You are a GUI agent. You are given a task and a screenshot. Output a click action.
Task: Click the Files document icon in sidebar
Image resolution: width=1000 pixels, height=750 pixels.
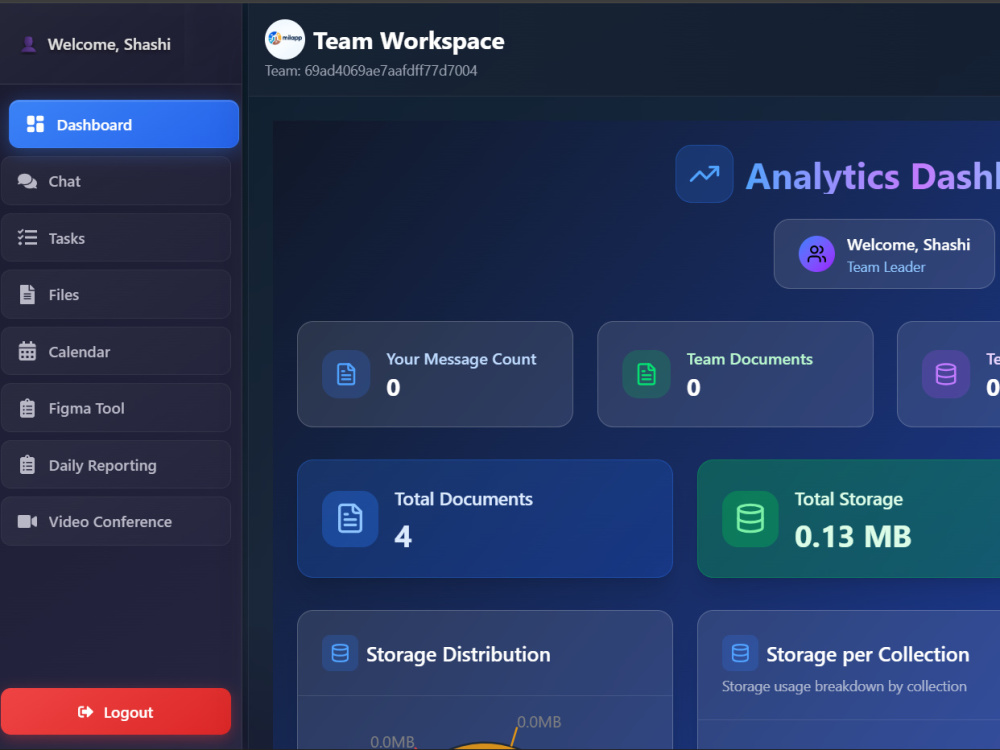tap(27, 295)
